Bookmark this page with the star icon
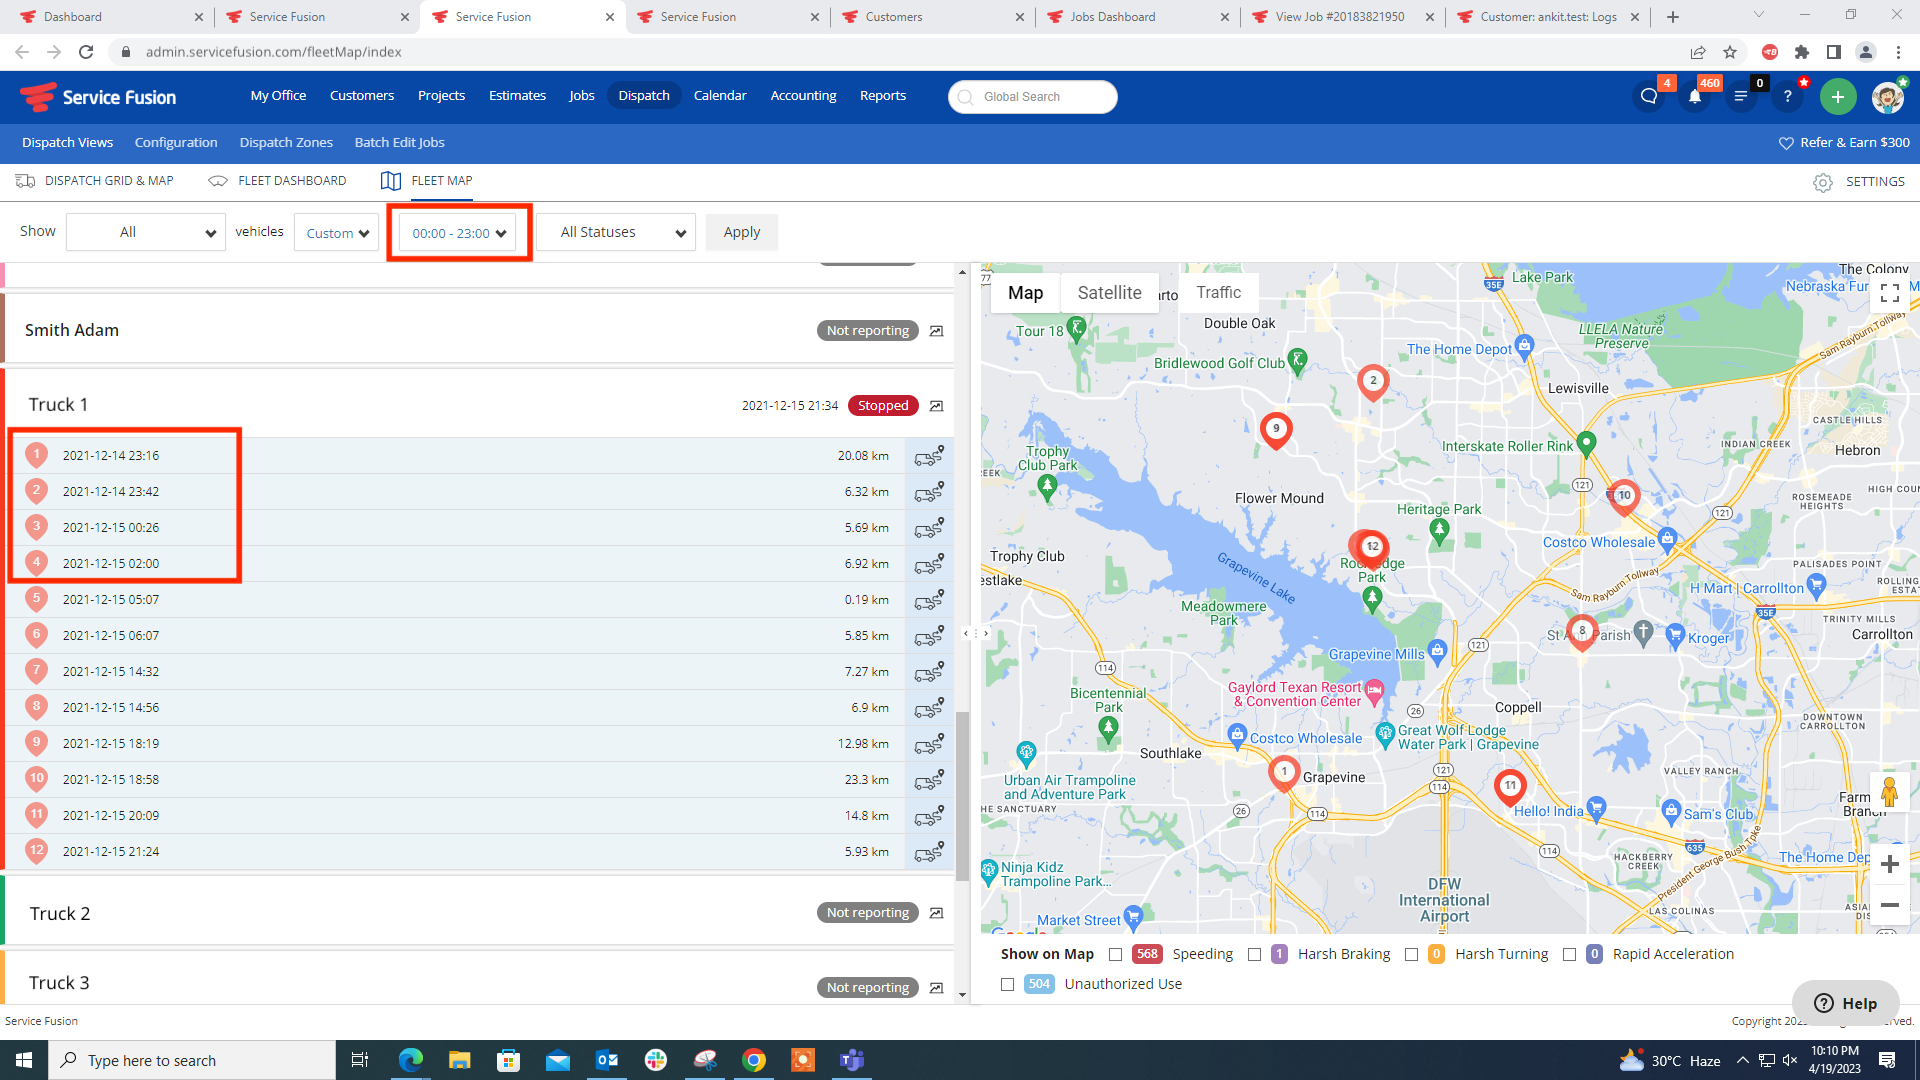The image size is (1920, 1080). (1730, 52)
